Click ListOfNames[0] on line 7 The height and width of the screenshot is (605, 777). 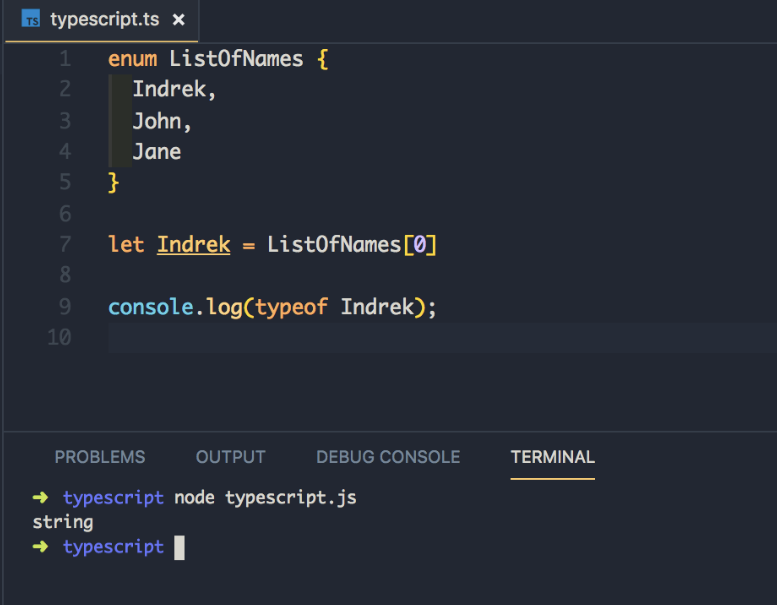pyautogui.click(x=352, y=245)
